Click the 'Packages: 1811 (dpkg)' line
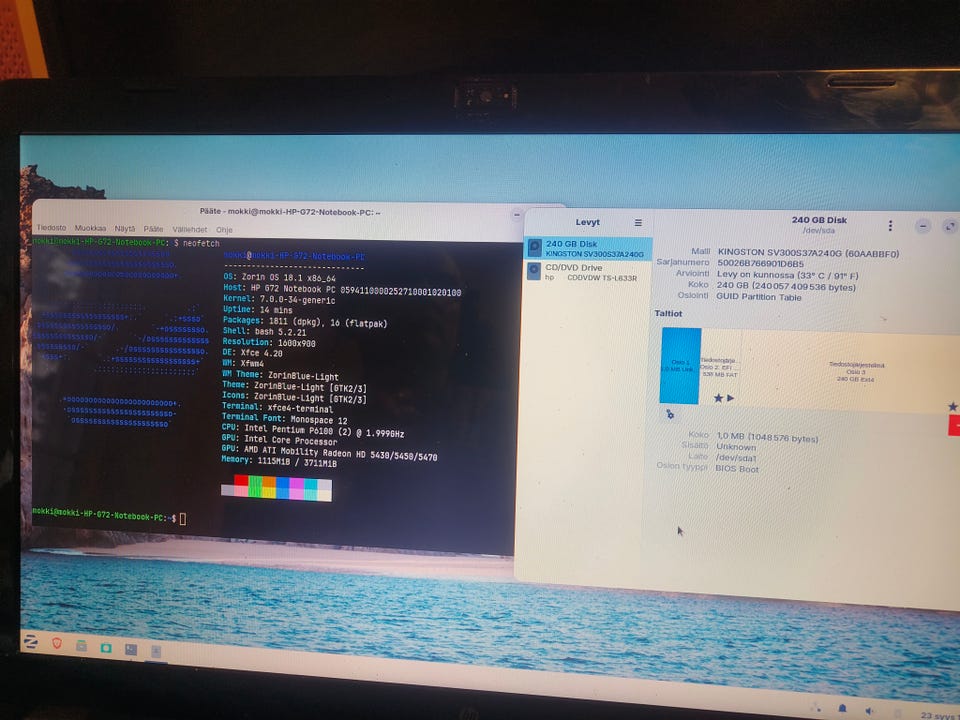Viewport: 960px width, 720px height. pos(305,321)
